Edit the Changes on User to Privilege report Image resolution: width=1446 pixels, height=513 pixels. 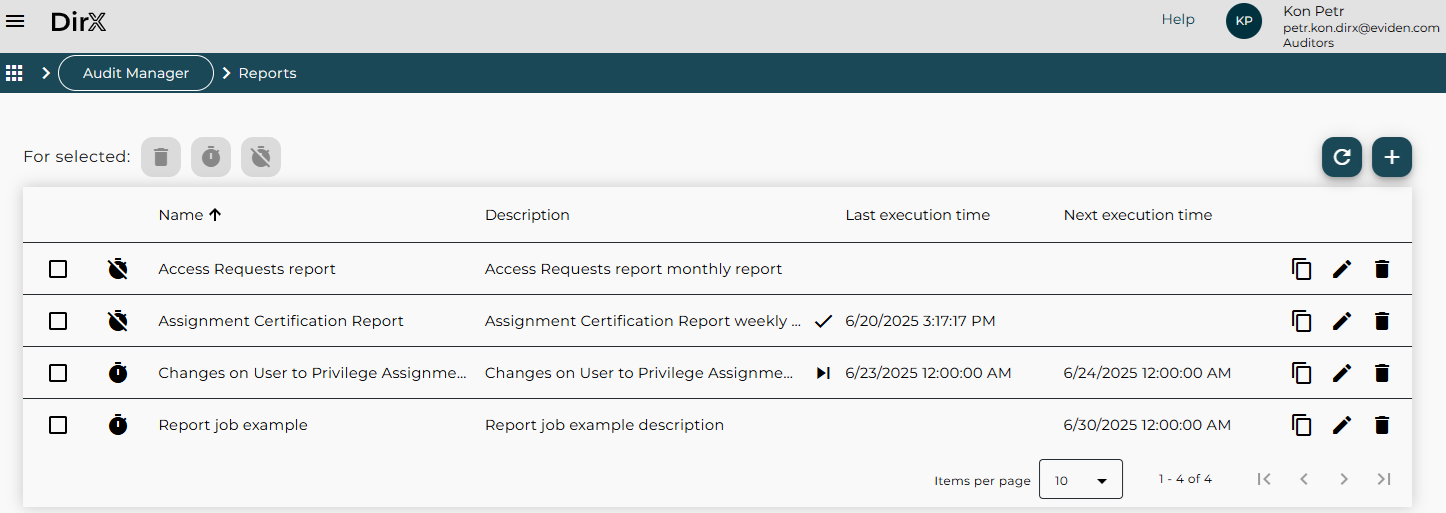point(1341,373)
